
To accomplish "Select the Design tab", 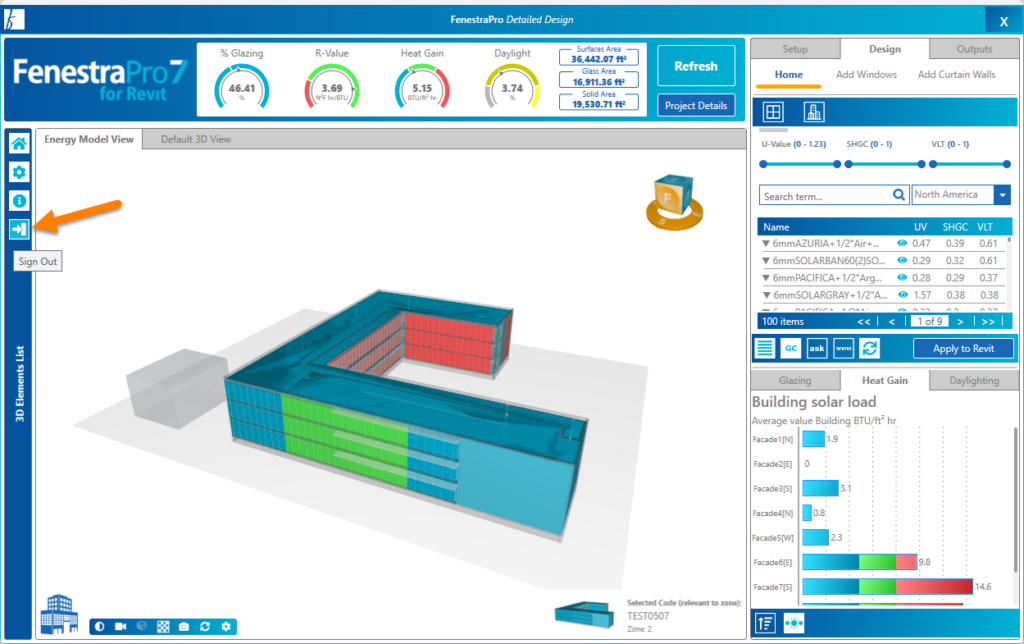I will [884, 49].
